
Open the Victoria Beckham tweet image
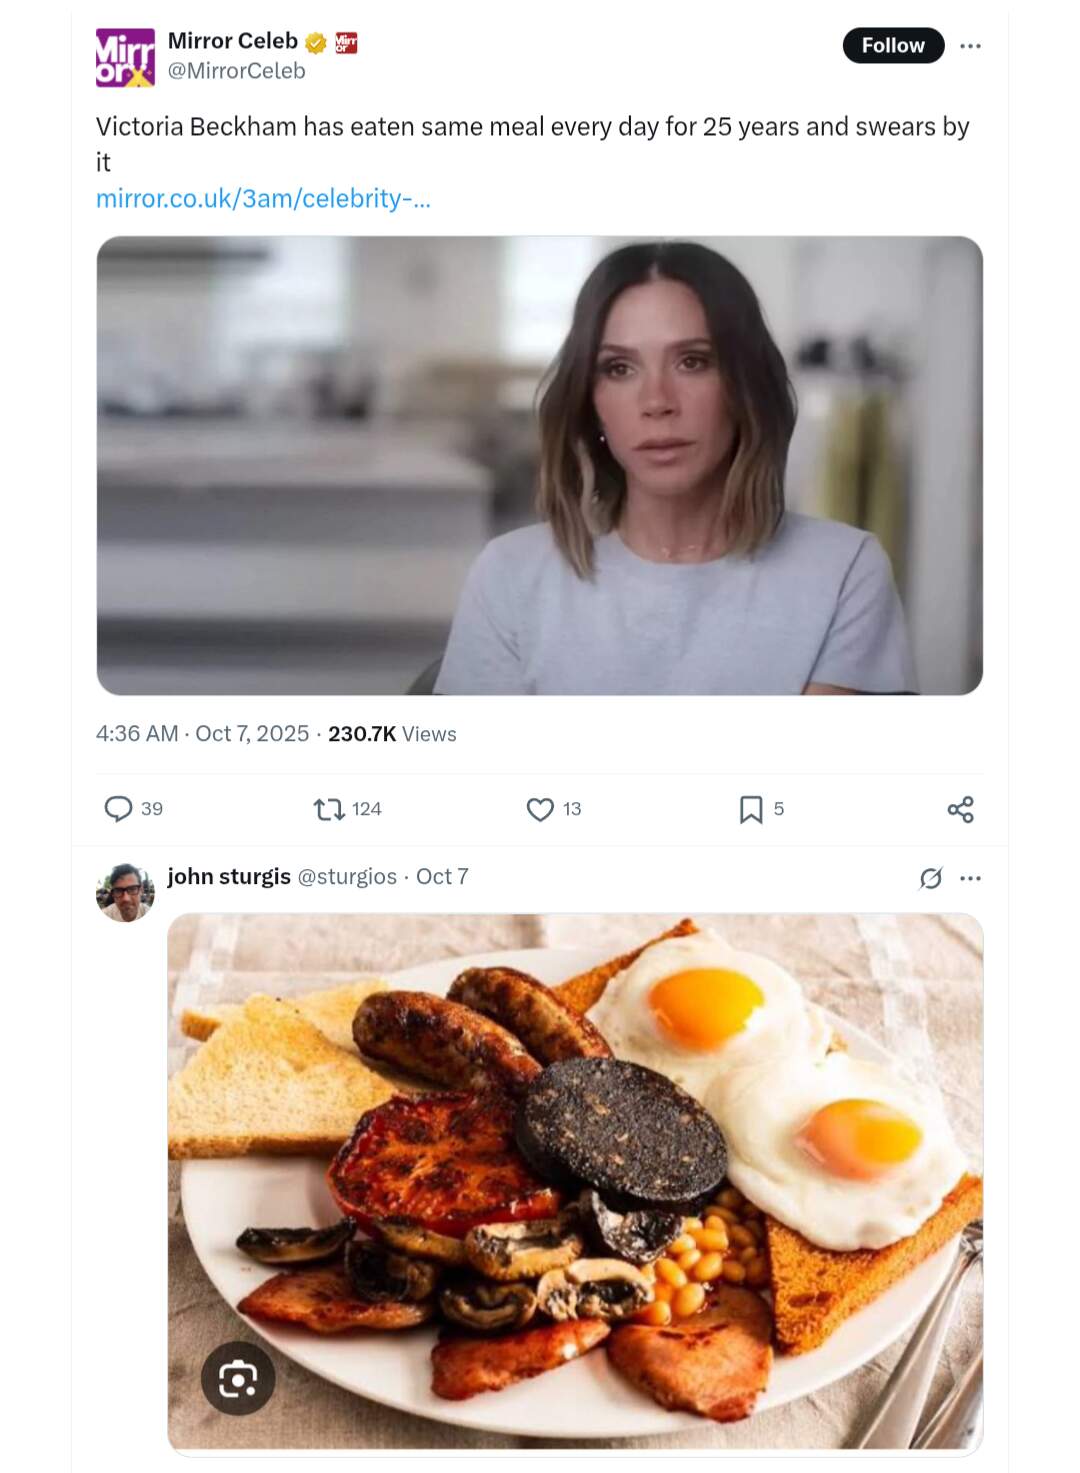point(539,465)
